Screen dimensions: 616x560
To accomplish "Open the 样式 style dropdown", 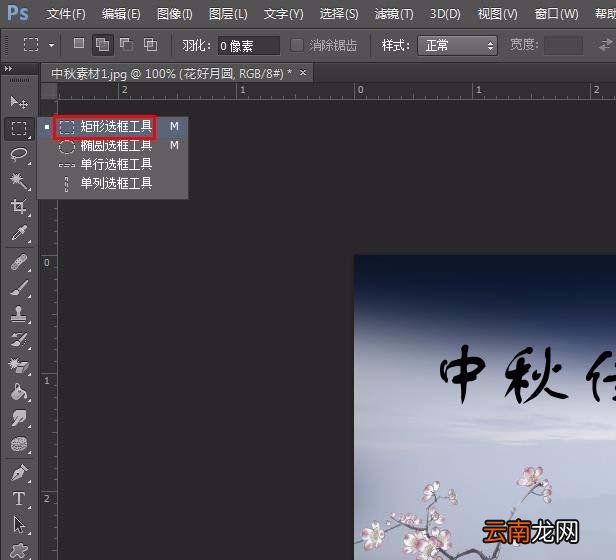I will click(x=457, y=46).
